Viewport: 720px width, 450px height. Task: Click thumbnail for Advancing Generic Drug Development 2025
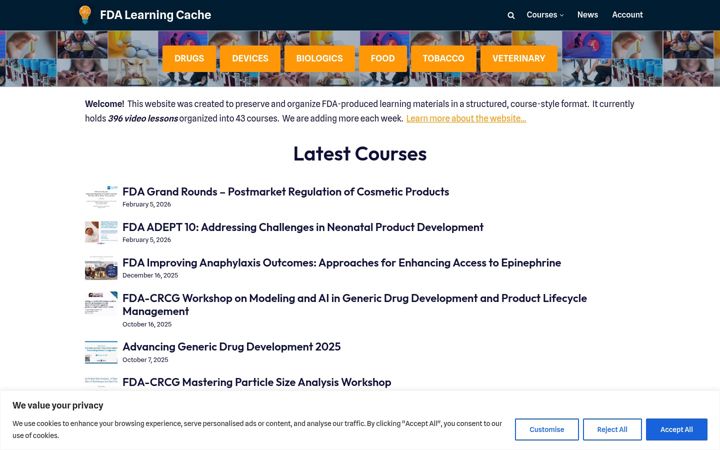[101, 352]
